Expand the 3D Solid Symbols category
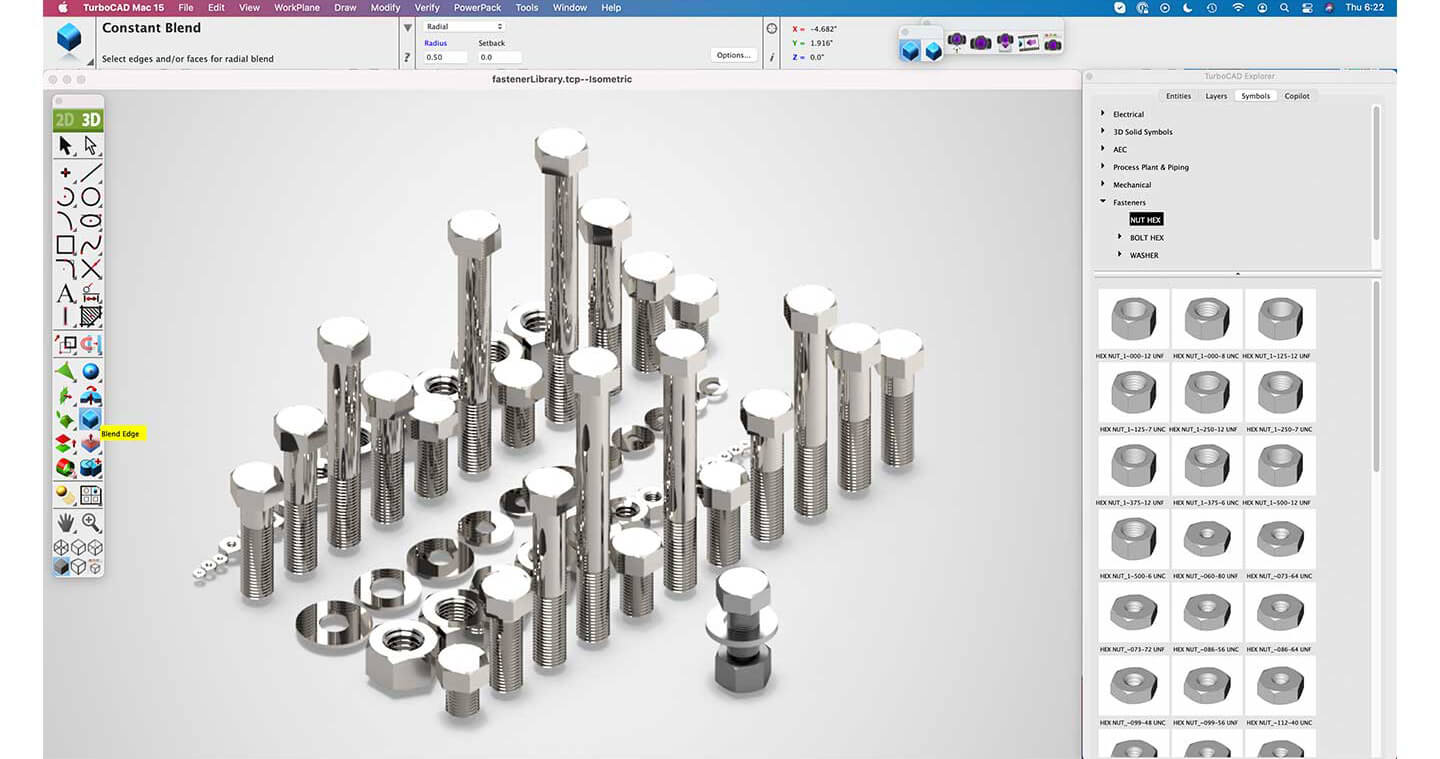The image size is (1440, 759). click(x=1103, y=132)
